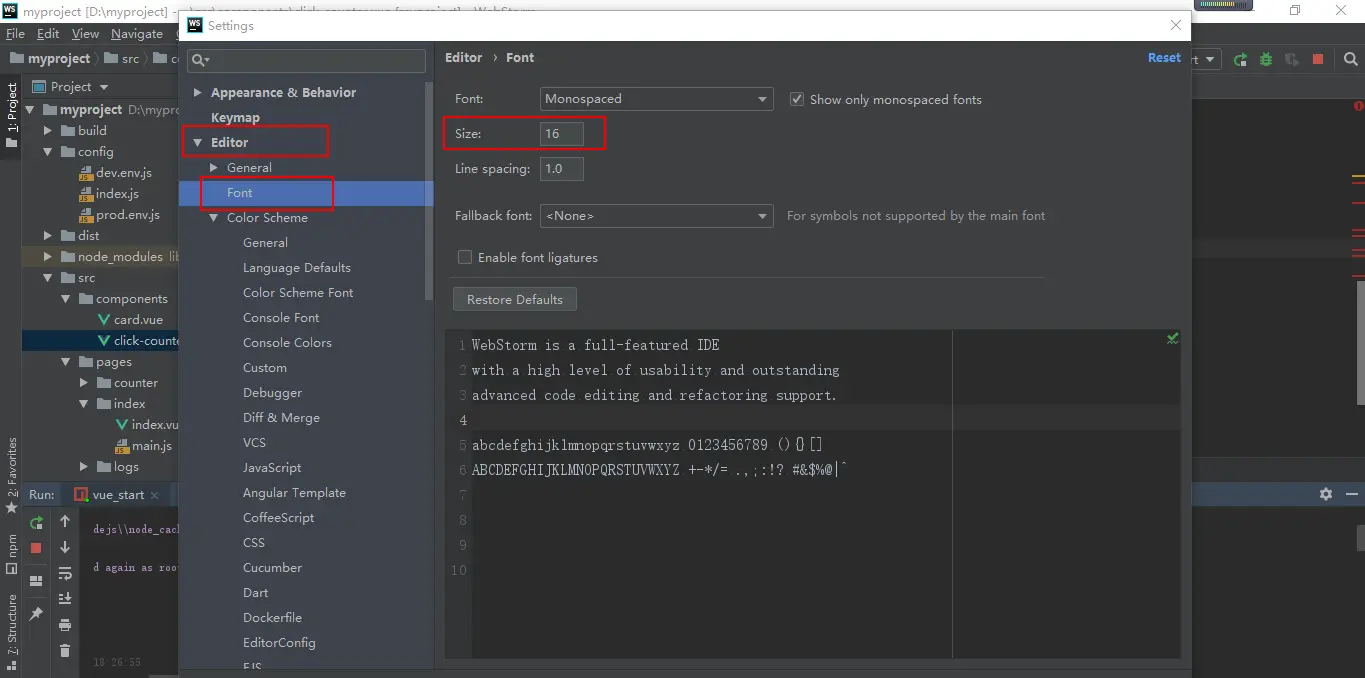Open the View menu

(x=85, y=33)
